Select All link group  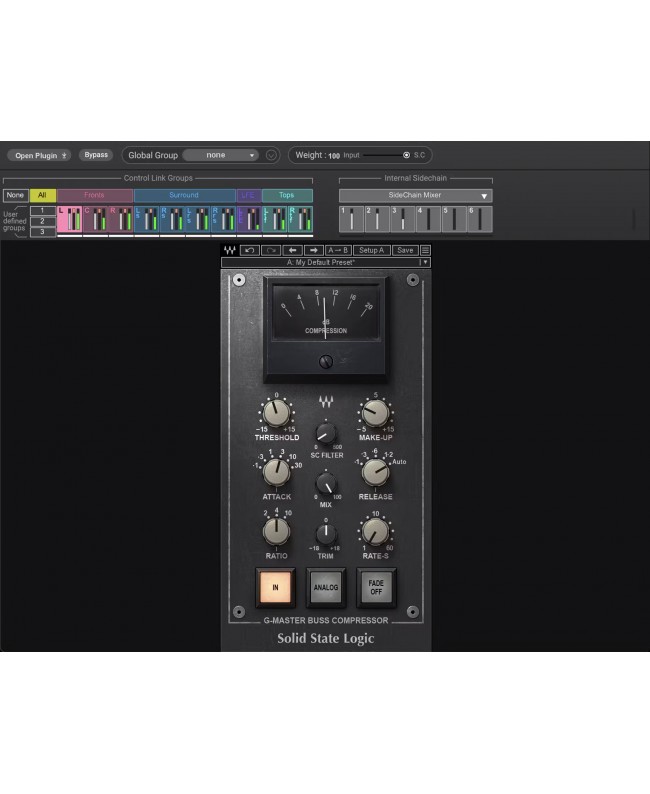(x=43, y=195)
